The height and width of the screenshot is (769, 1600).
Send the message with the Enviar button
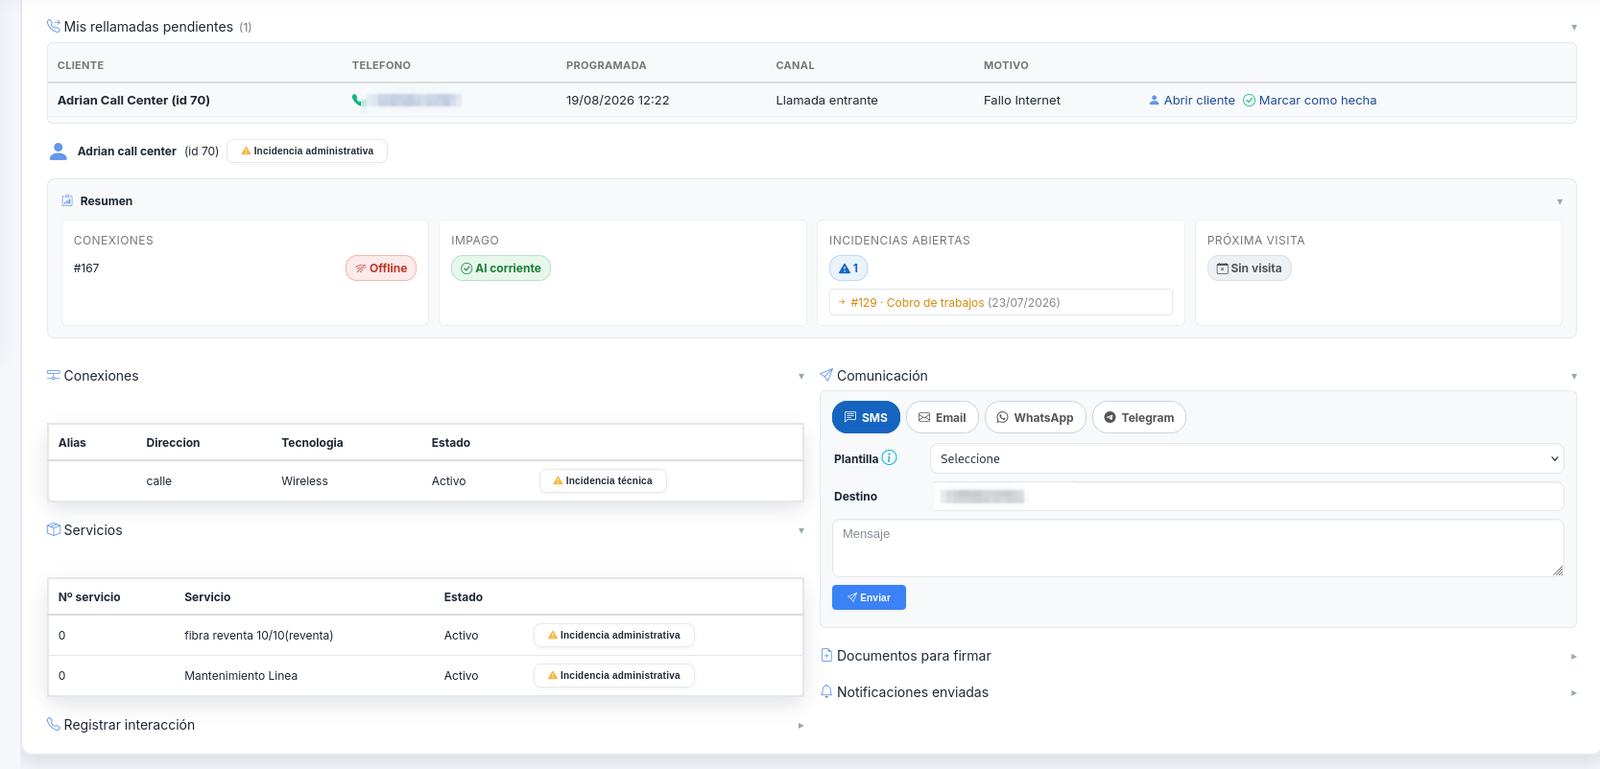[x=869, y=597]
